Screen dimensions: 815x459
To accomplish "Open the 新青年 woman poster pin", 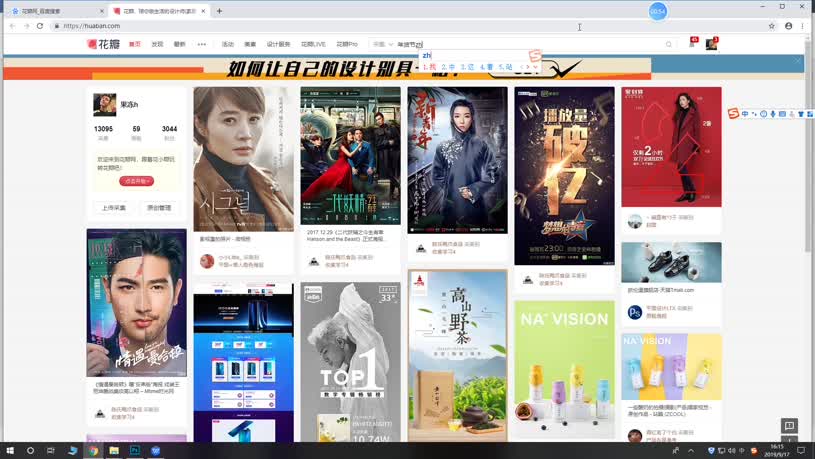I will [457, 160].
